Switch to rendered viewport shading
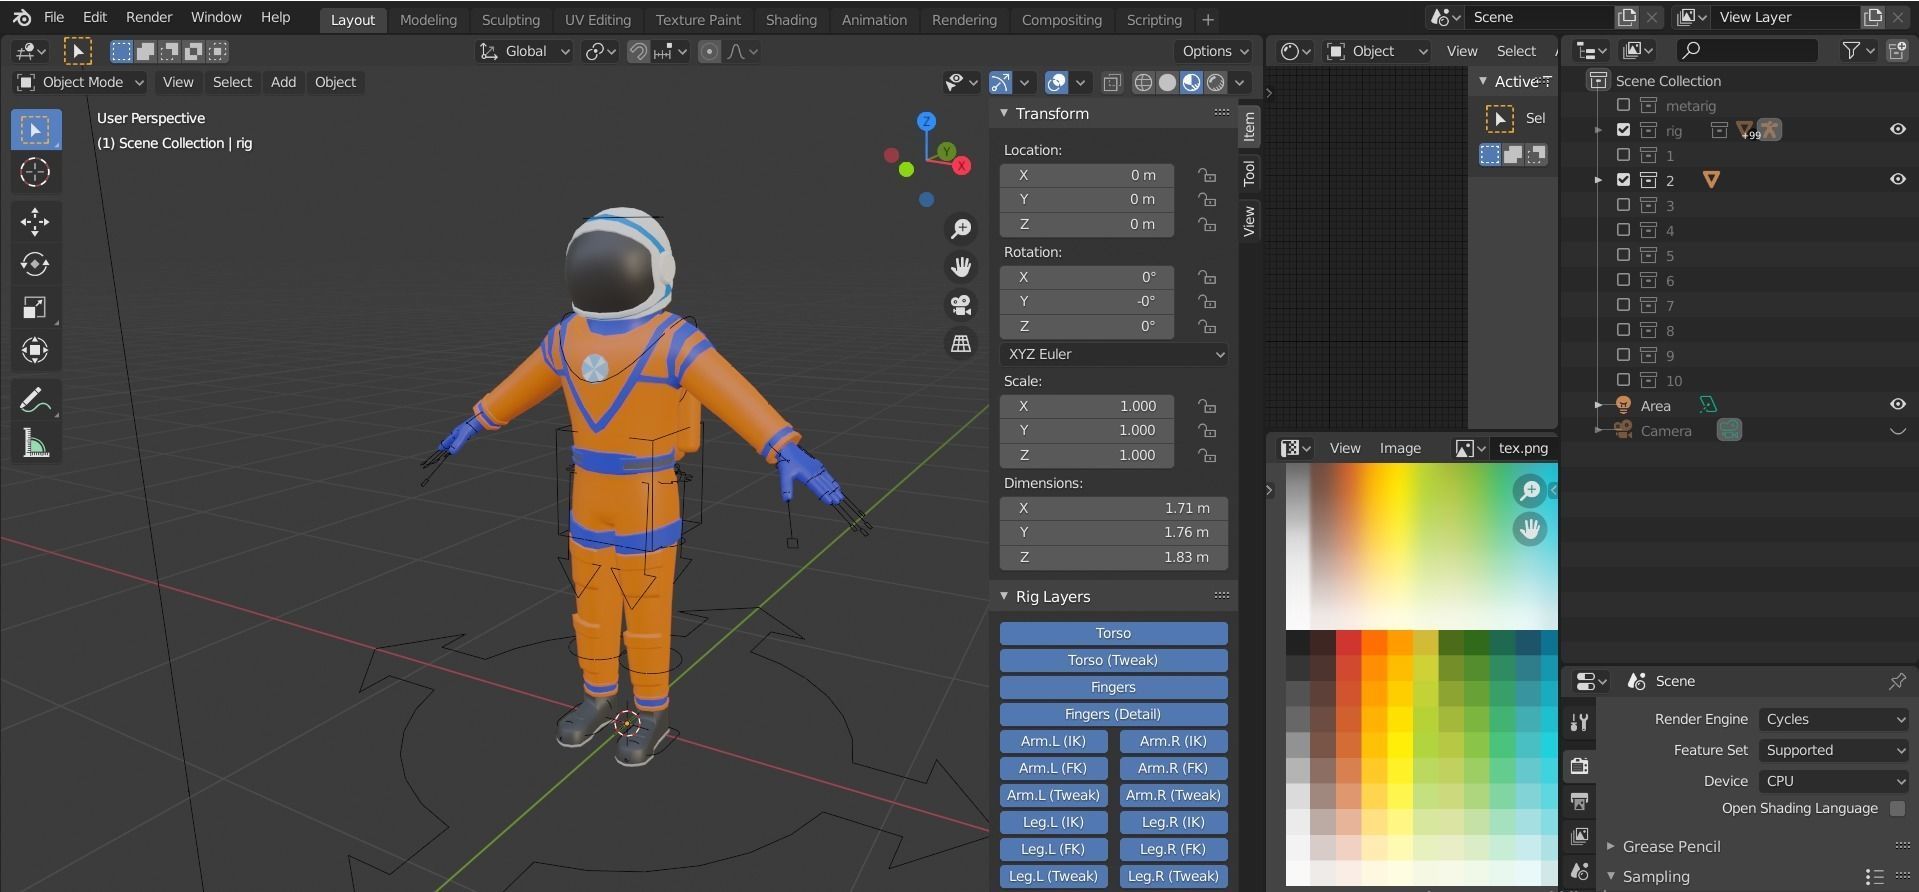The image size is (1919, 892). coord(1215,83)
